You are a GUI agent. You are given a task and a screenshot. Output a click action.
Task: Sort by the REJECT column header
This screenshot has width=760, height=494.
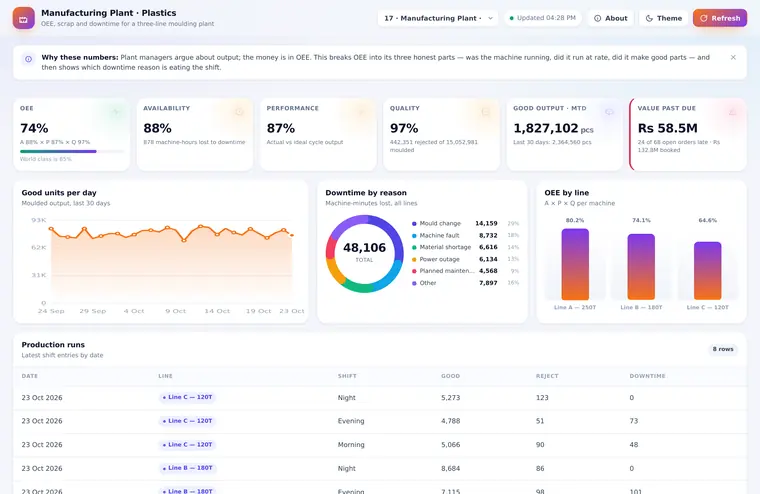[547, 376]
